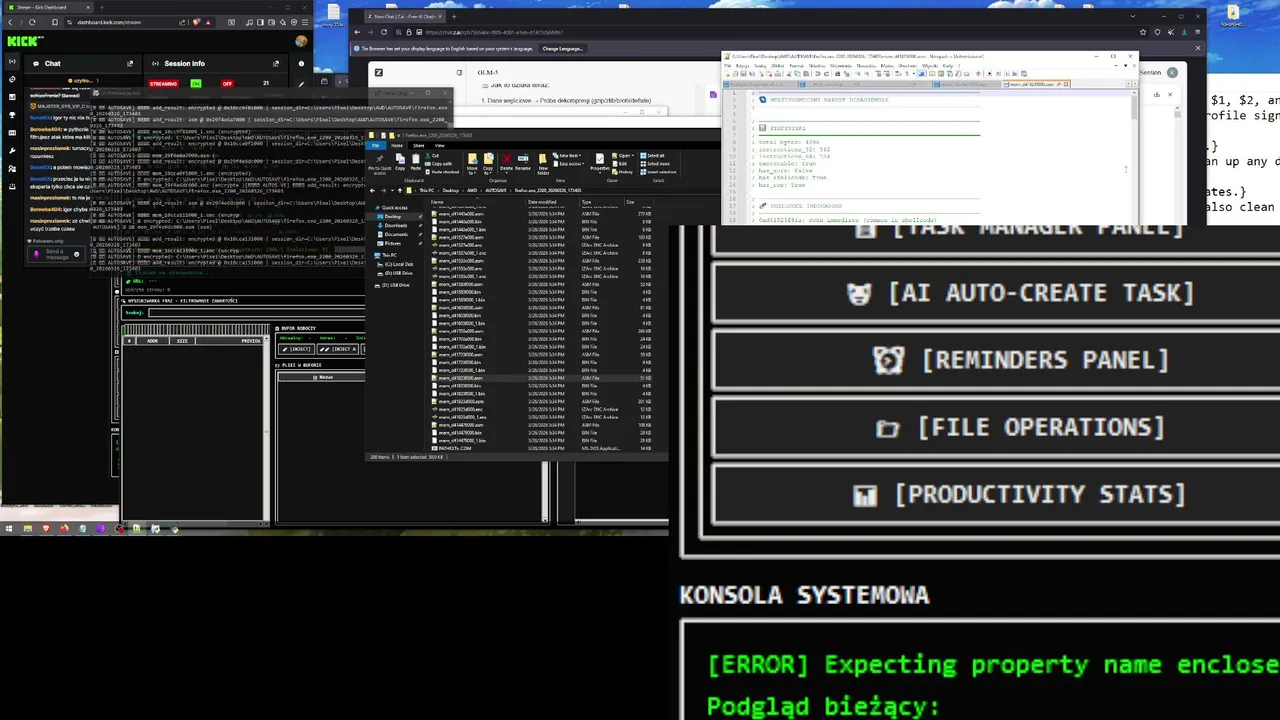Click the Kick logo in dashboard
Screen dimensions: 1280x720
(x=24, y=41)
